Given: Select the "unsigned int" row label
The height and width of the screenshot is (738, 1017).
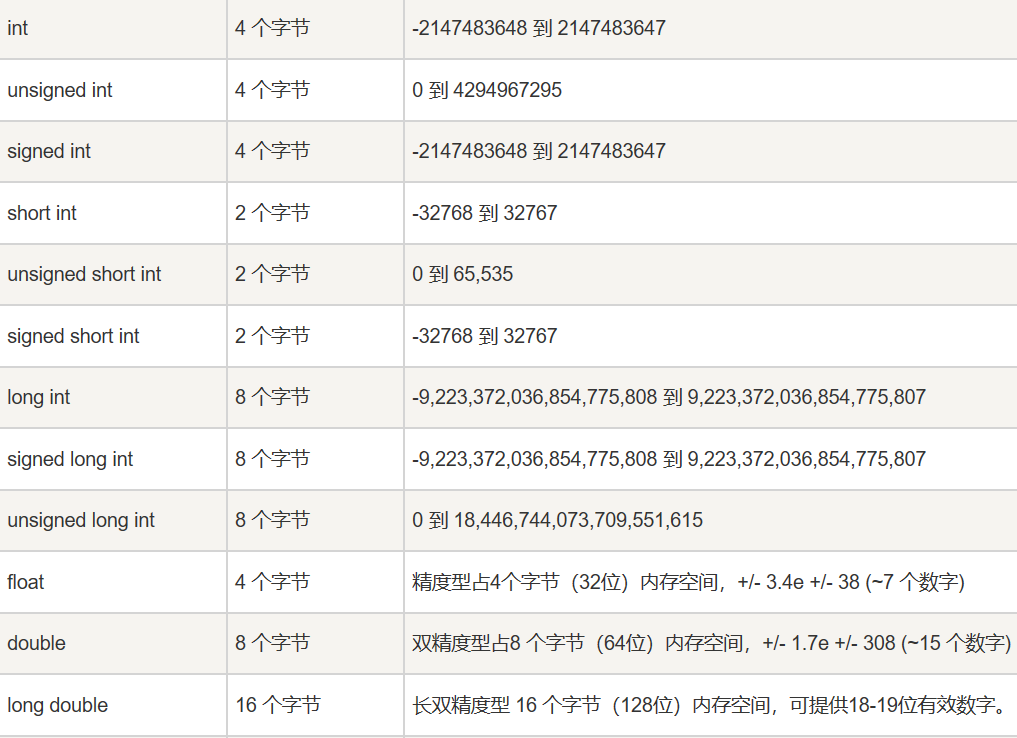Looking at the screenshot, I should (x=58, y=90).
